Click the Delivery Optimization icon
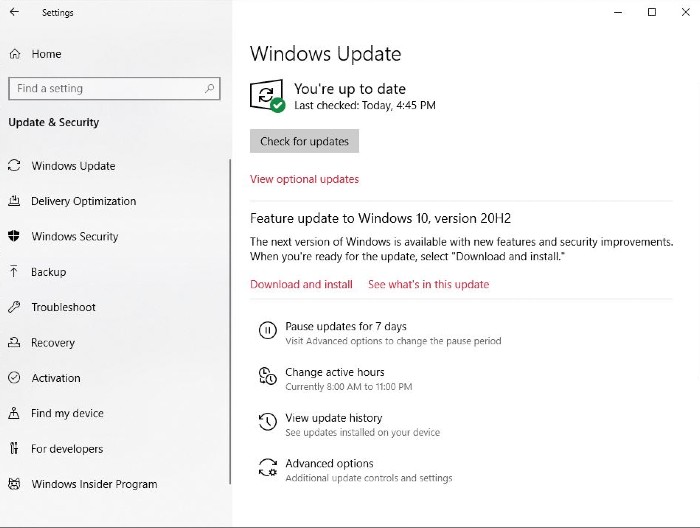The height and width of the screenshot is (528, 700). click(x=14, y=201)
